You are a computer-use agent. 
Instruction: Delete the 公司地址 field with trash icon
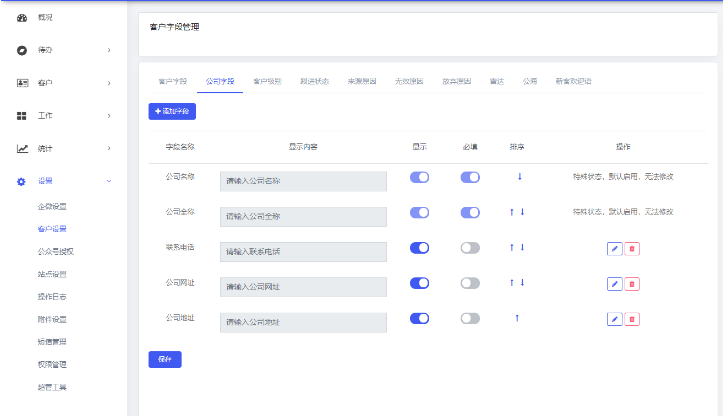[632, 319]
